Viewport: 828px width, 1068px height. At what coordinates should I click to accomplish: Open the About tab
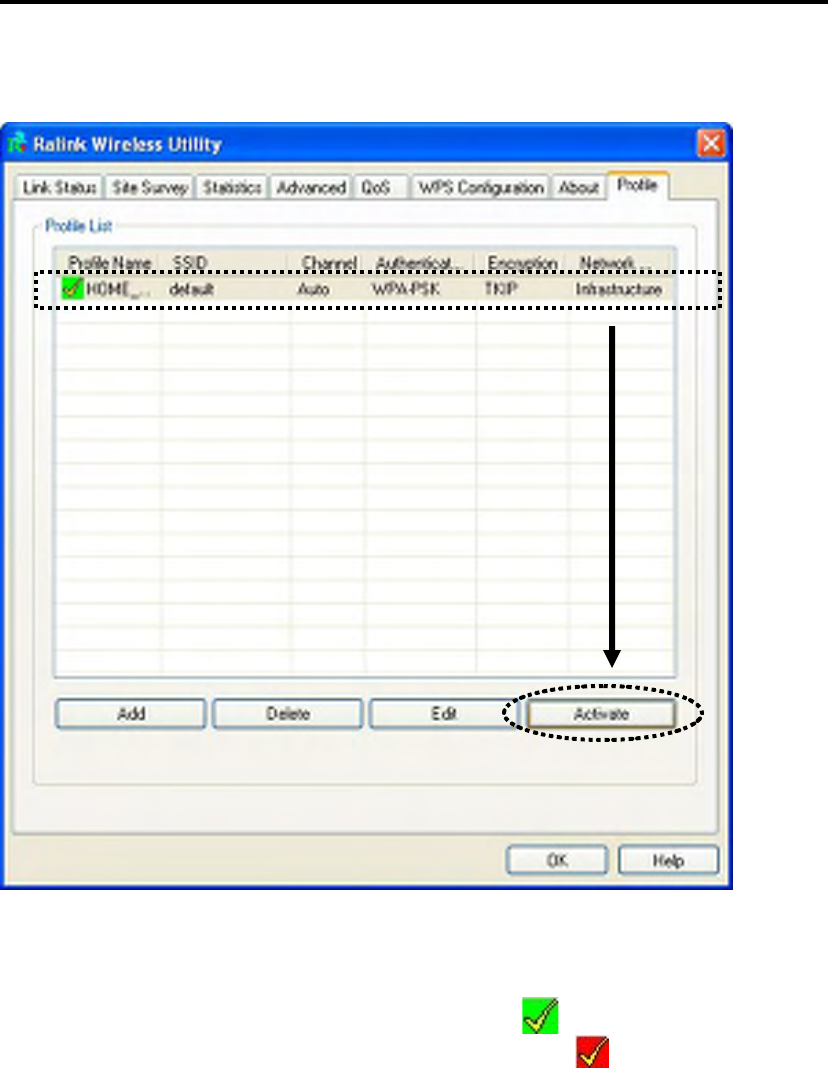point(578,187)
